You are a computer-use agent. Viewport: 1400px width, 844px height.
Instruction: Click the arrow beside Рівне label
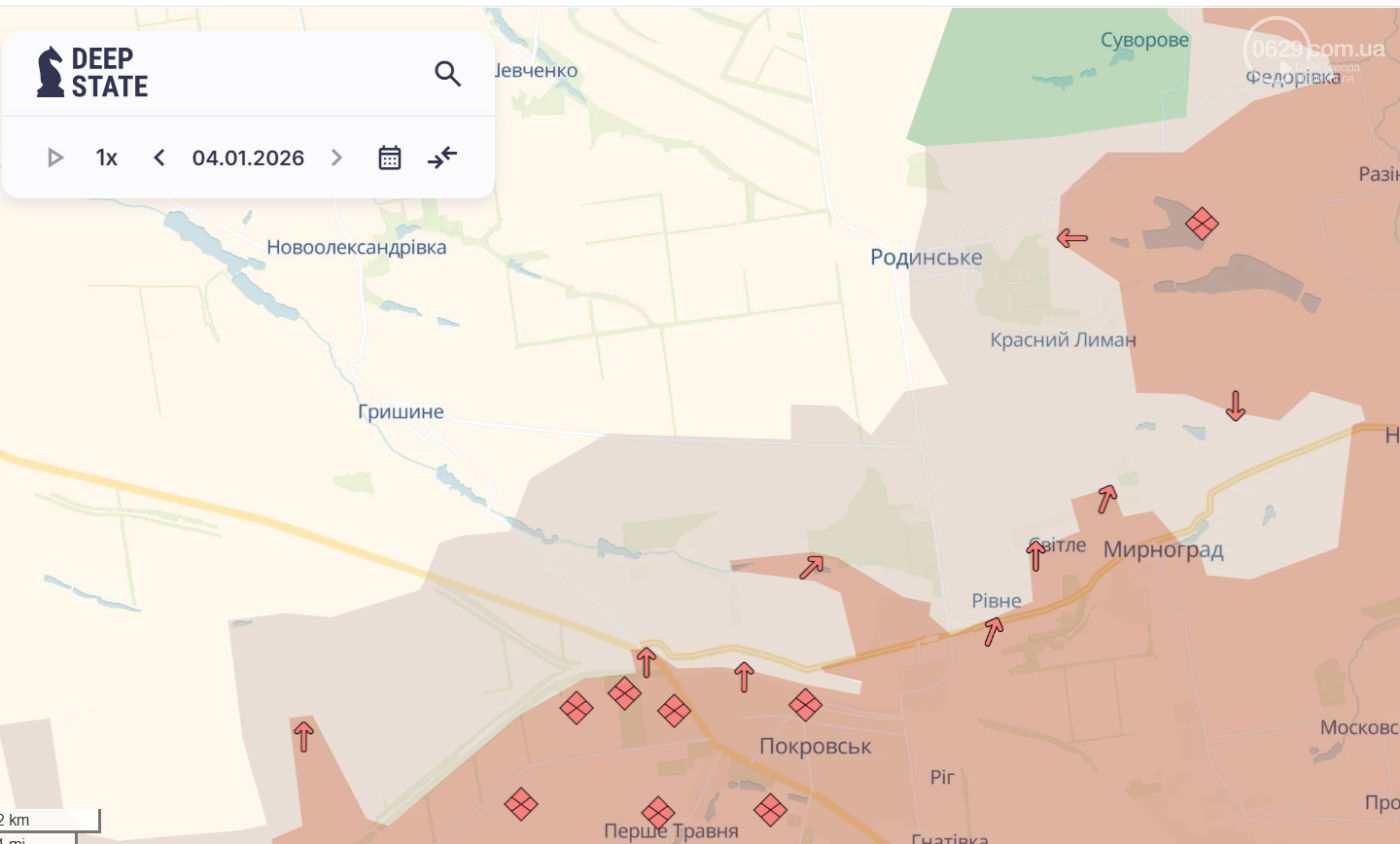point(993,631)
